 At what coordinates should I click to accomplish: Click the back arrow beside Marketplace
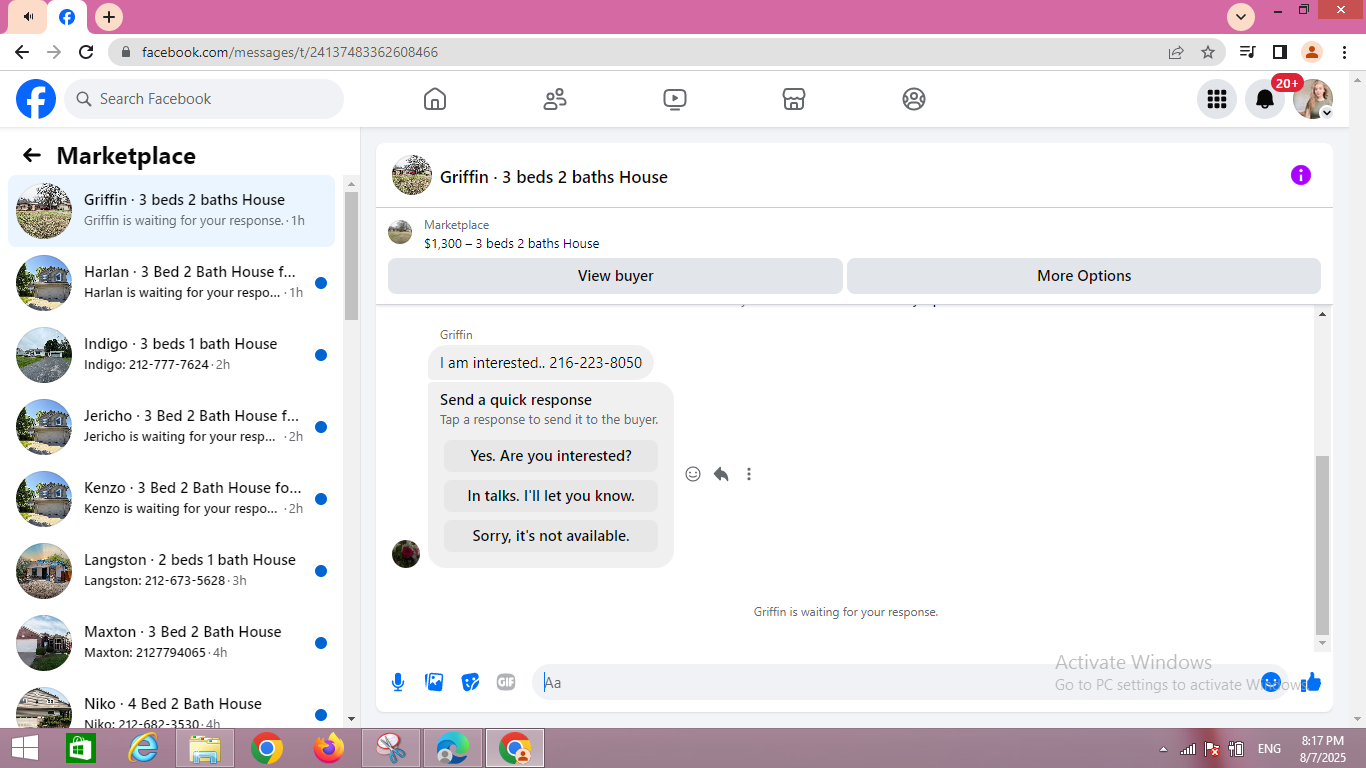(32, 155)
